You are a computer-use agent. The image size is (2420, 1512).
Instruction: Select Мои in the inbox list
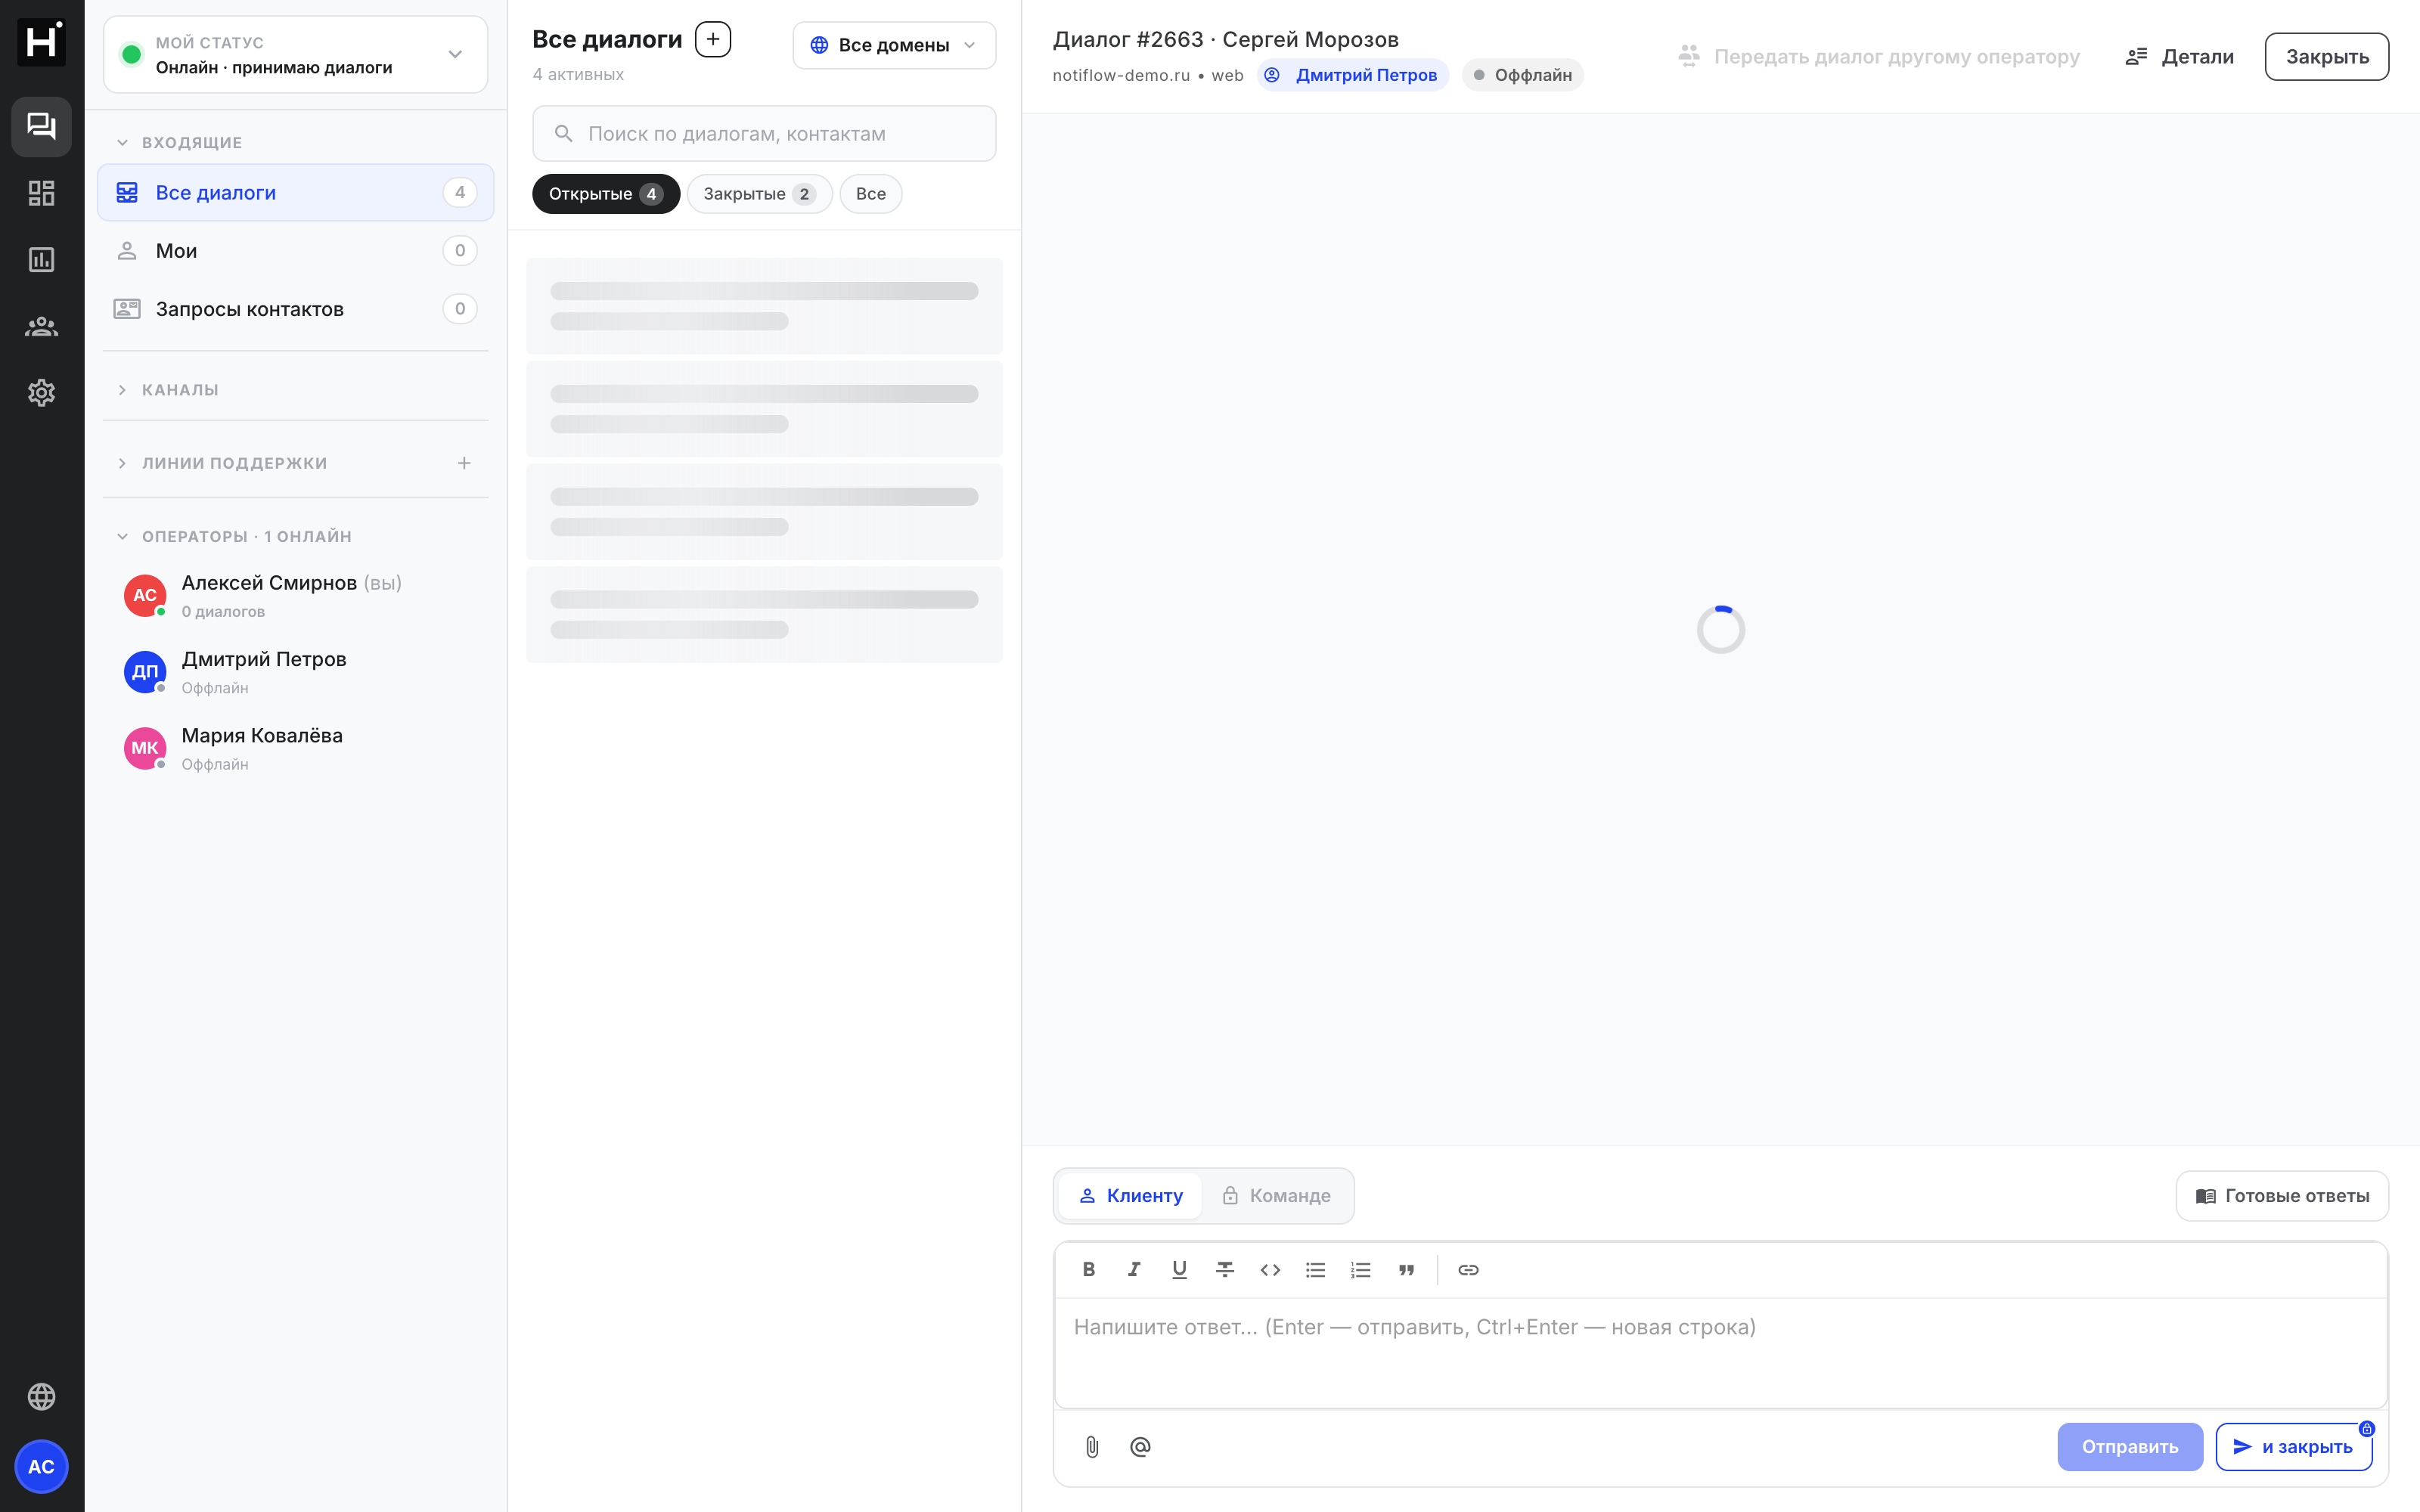296,250
